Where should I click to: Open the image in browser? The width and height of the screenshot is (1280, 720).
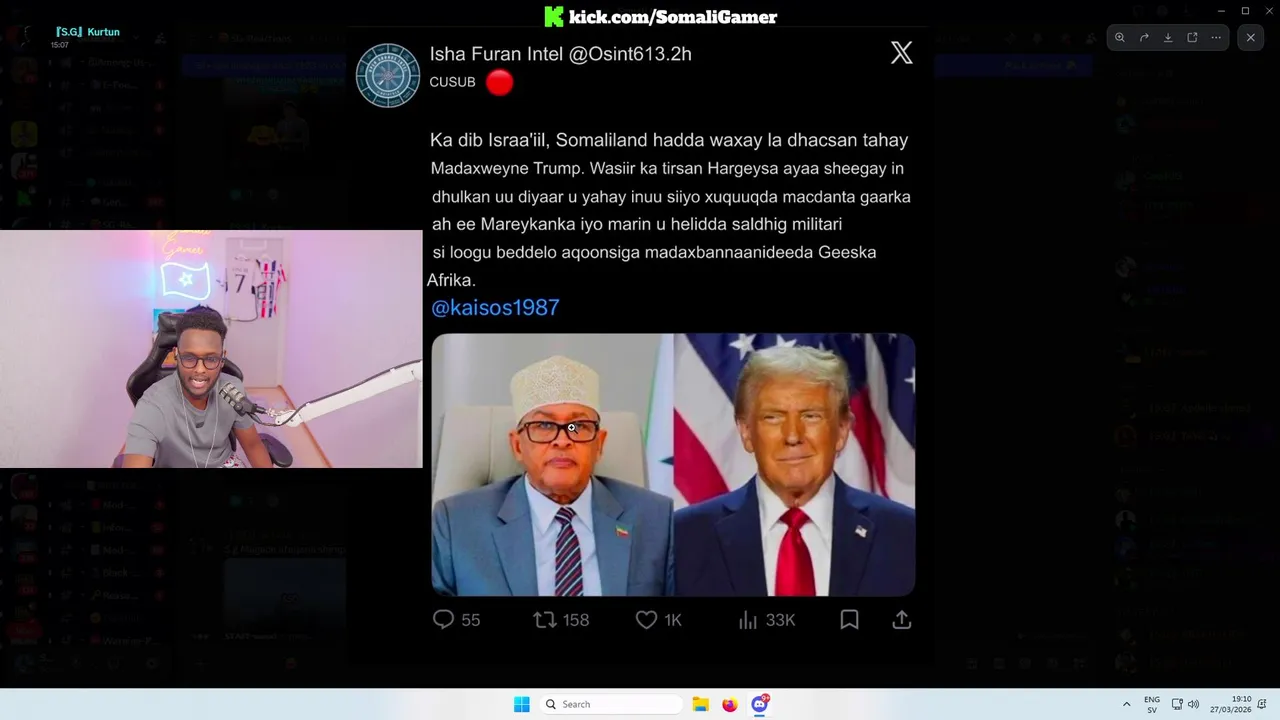1192,38
